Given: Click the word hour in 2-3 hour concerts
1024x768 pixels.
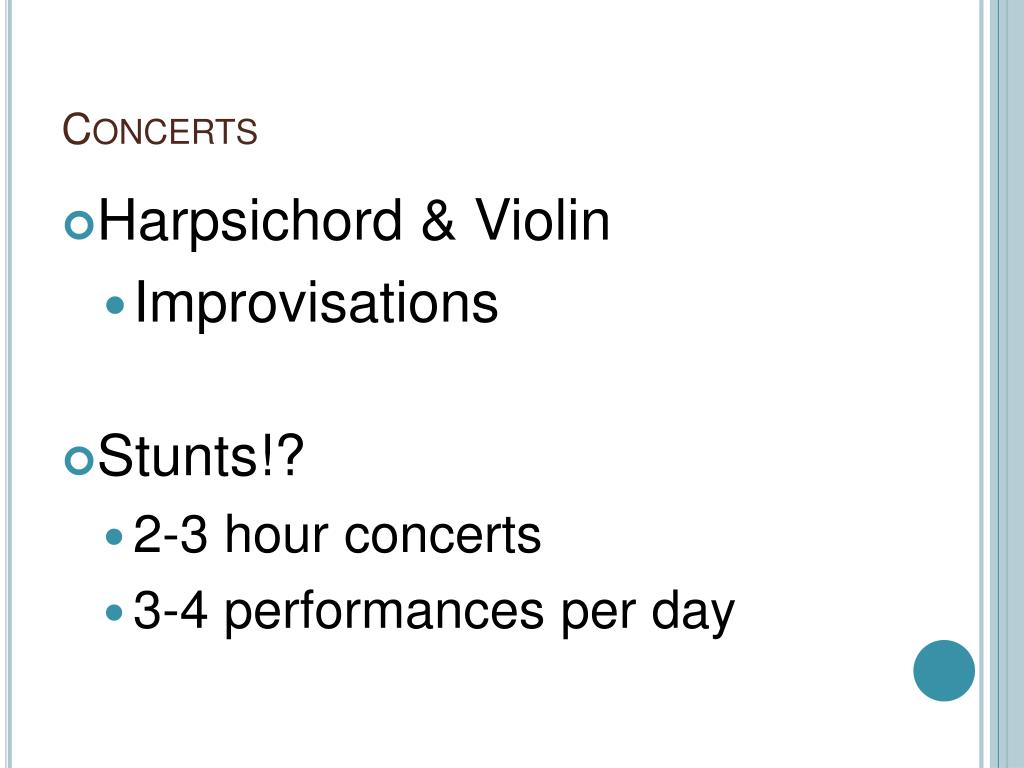Looking at the screenshot, I should pyautogui.click(x=277, y=534).
